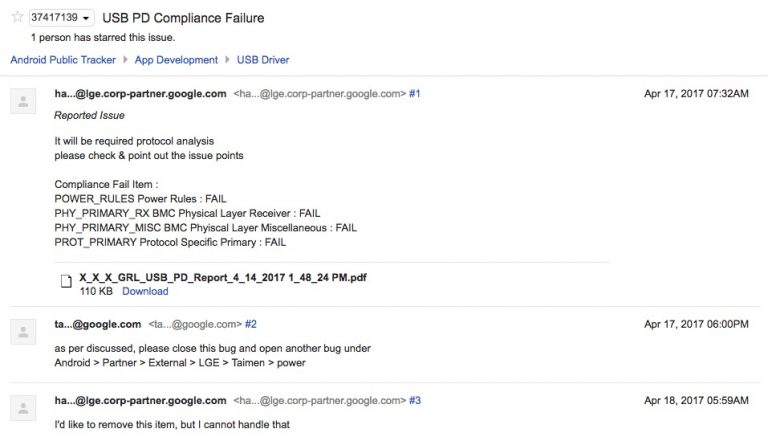Download the GRL USB PD report PDF
This screenshot has height=441, width=768.
145,291
